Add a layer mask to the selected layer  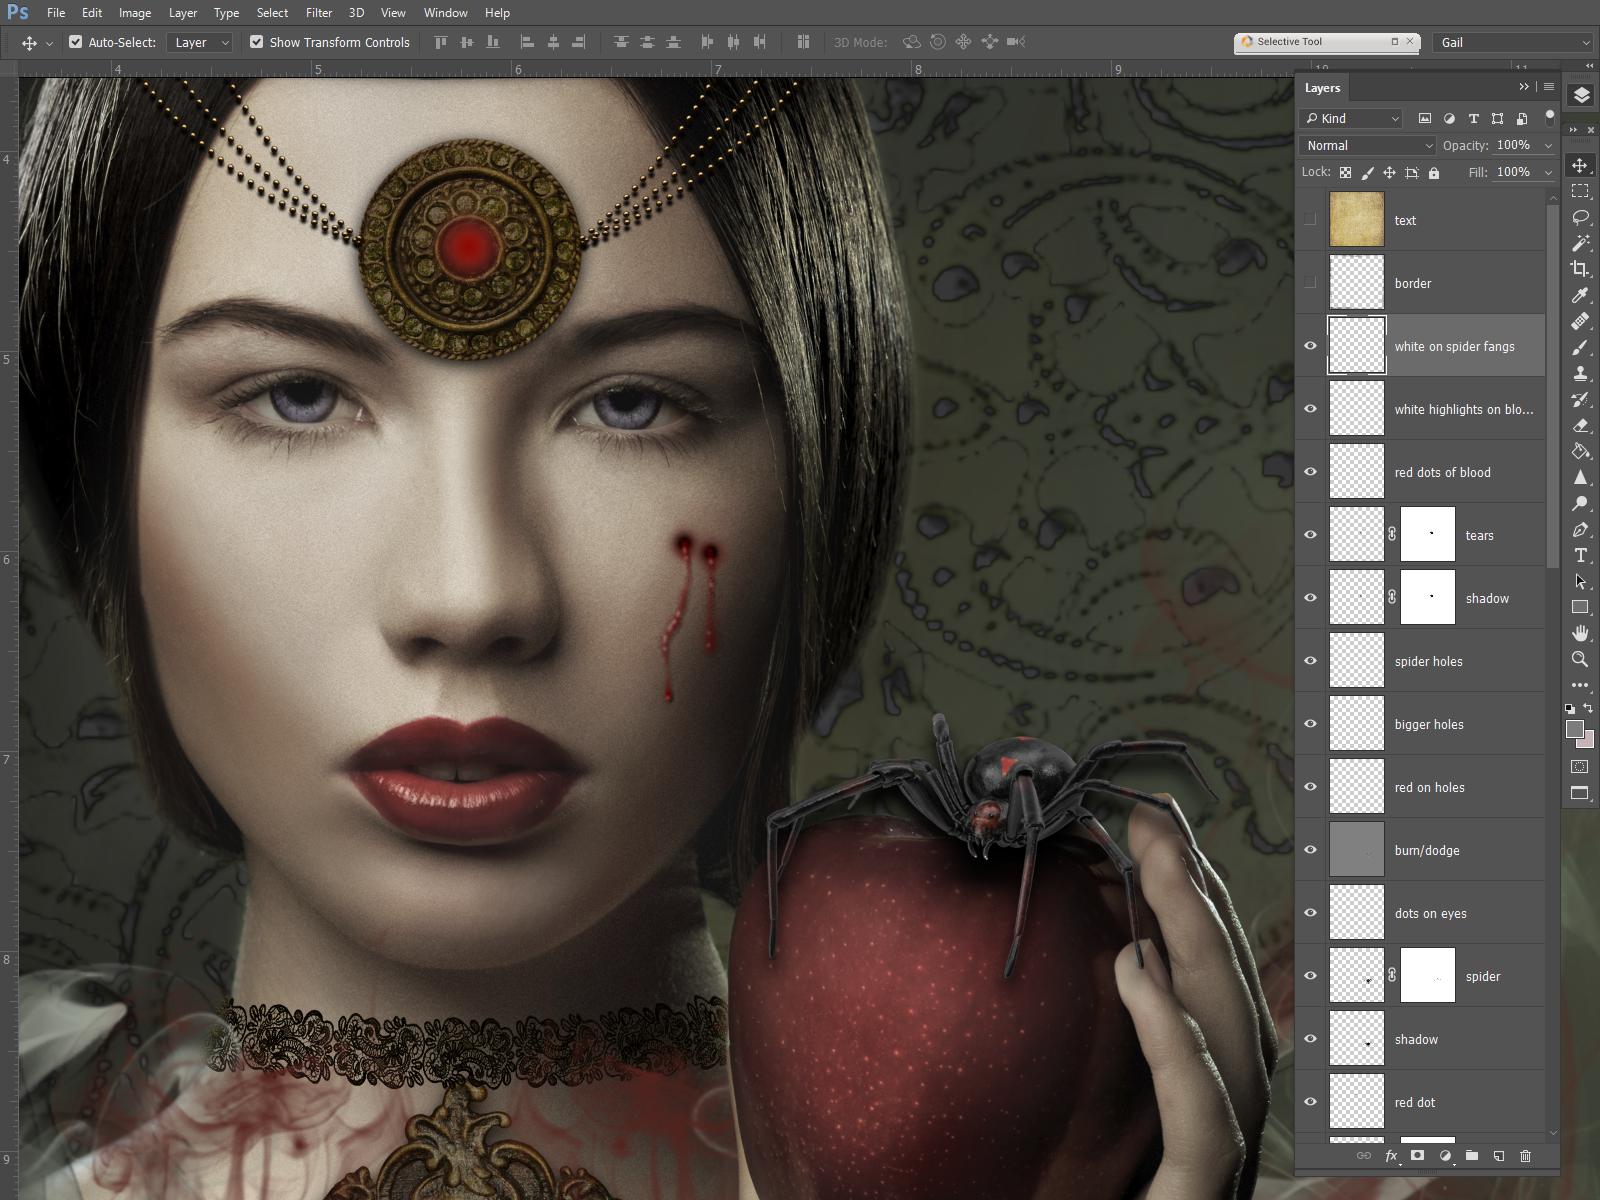coord(1418,1155)
